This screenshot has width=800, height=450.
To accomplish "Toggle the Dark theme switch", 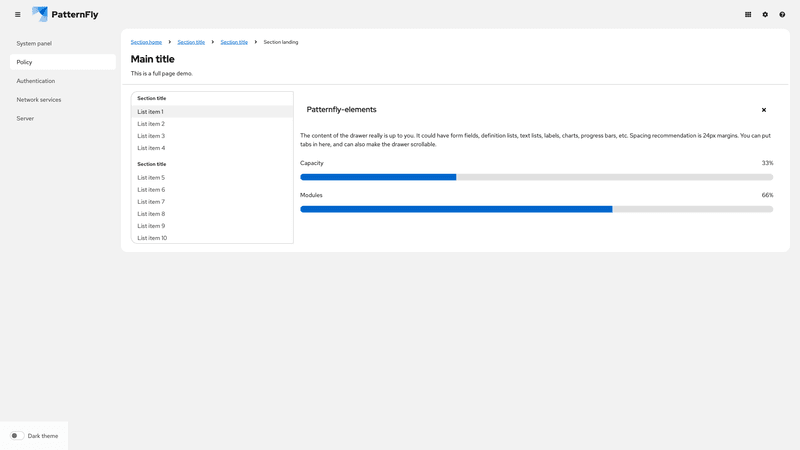I will [x=17, y=436].
